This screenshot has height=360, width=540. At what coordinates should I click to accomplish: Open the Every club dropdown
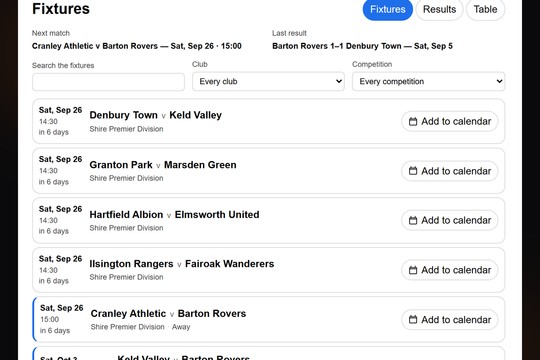pyautogui.click(x=268, y=82)
